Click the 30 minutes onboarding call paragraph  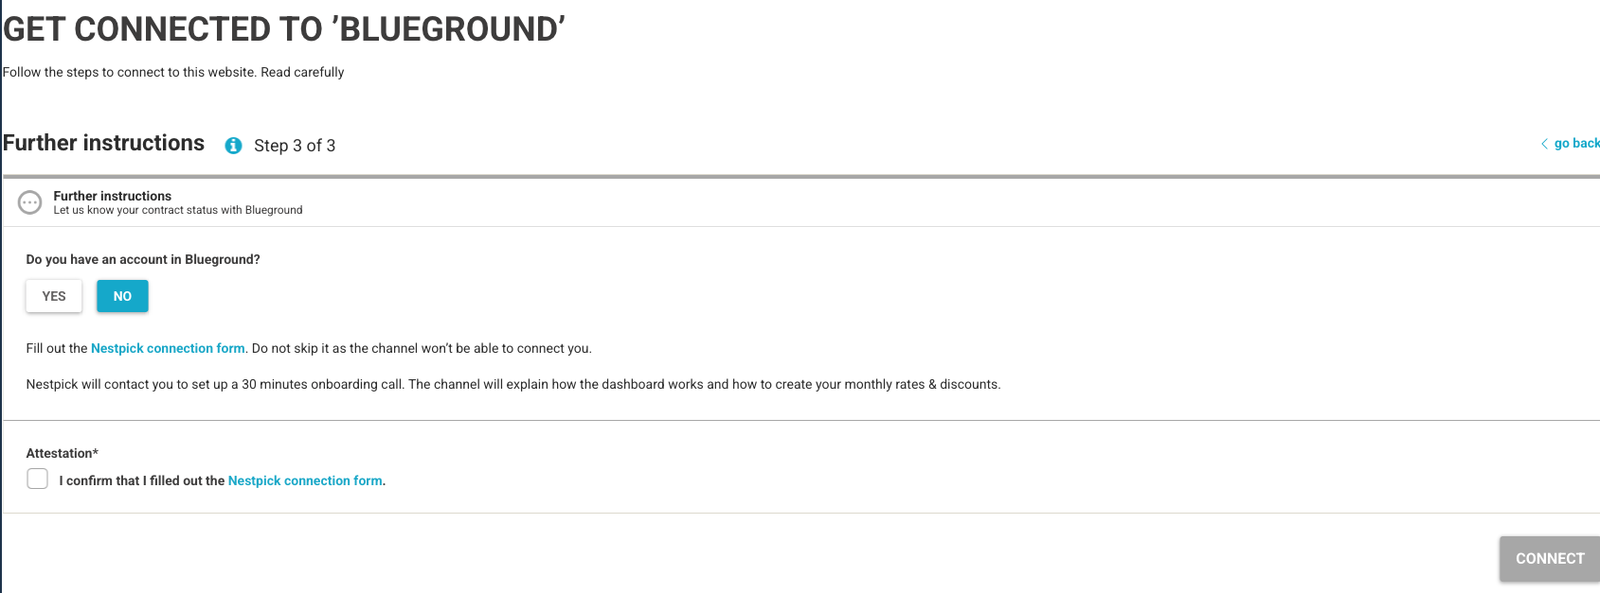point(513,385)
